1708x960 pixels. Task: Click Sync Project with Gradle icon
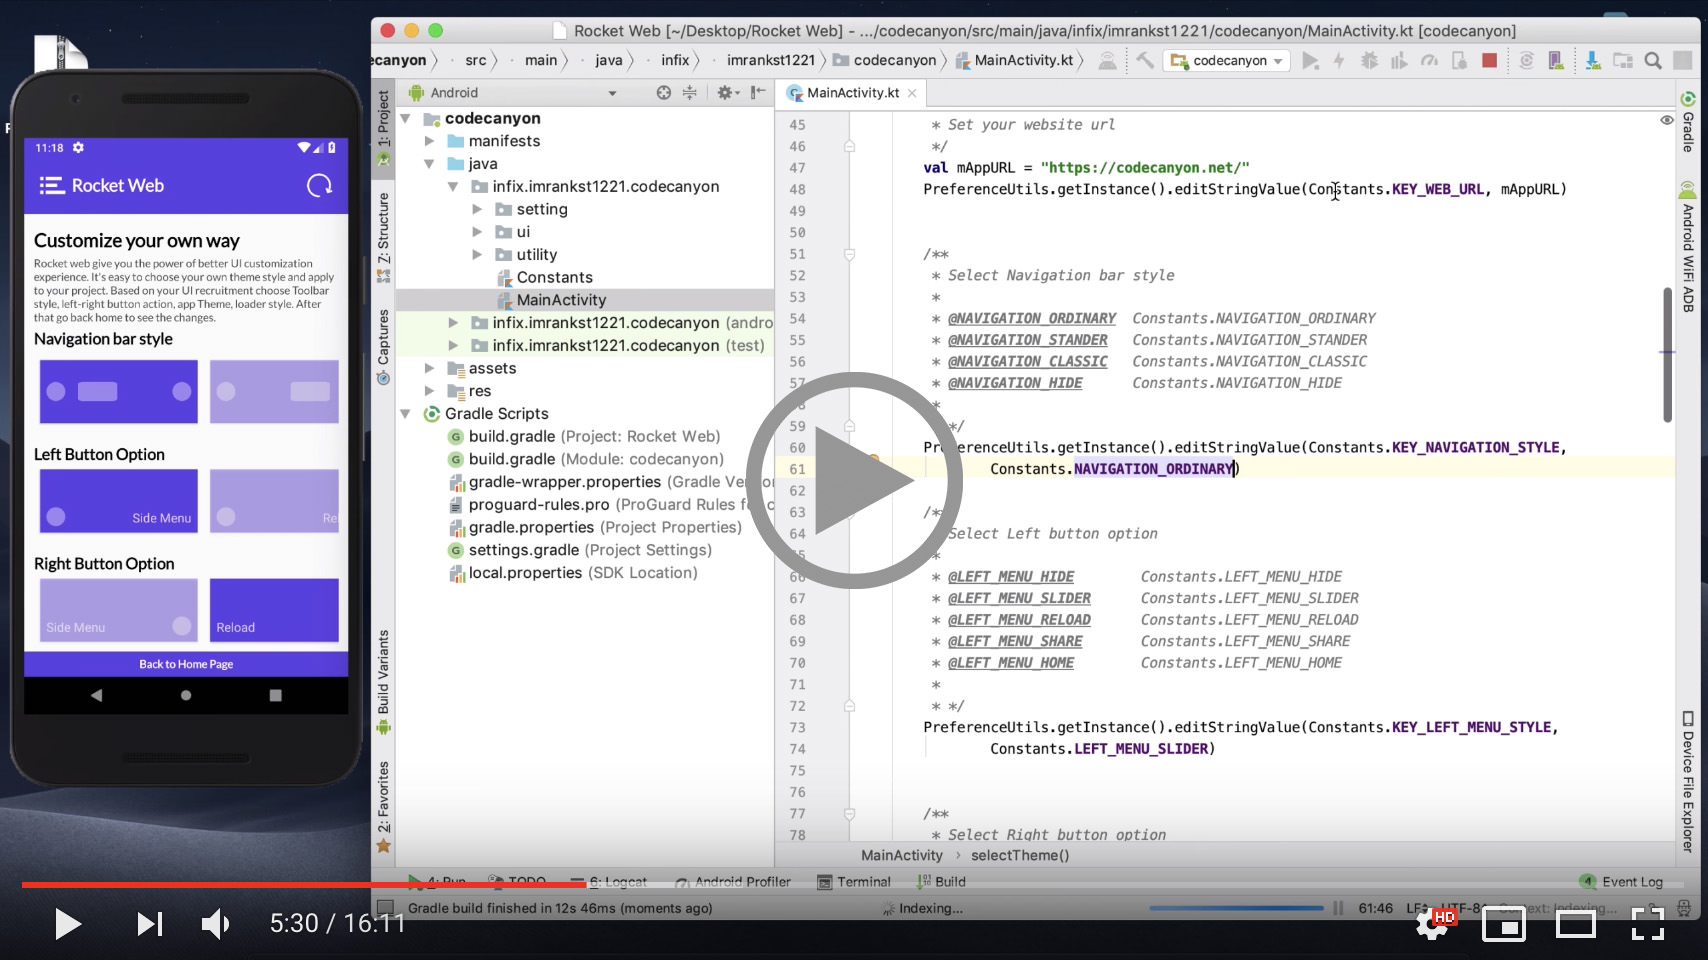pyautogui.click(x=1526, y=61)
